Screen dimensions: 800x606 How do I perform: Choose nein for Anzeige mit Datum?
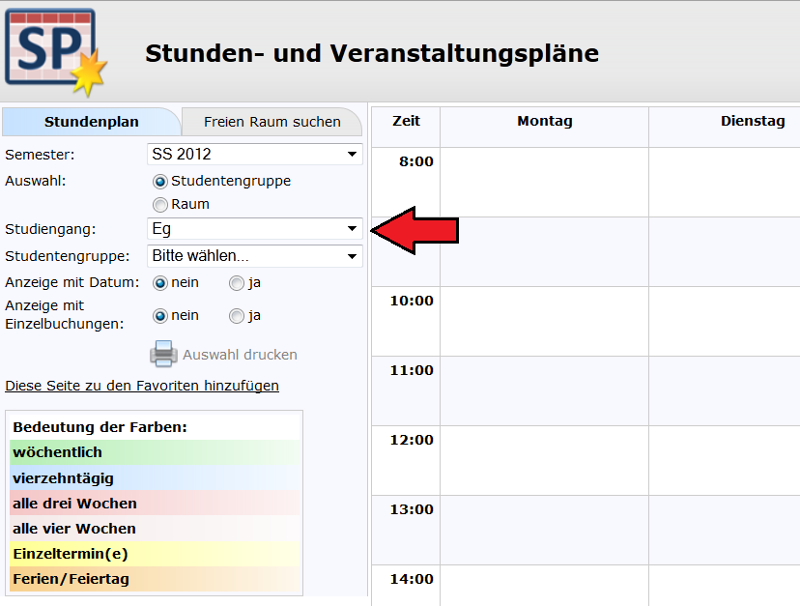(160, 283)
